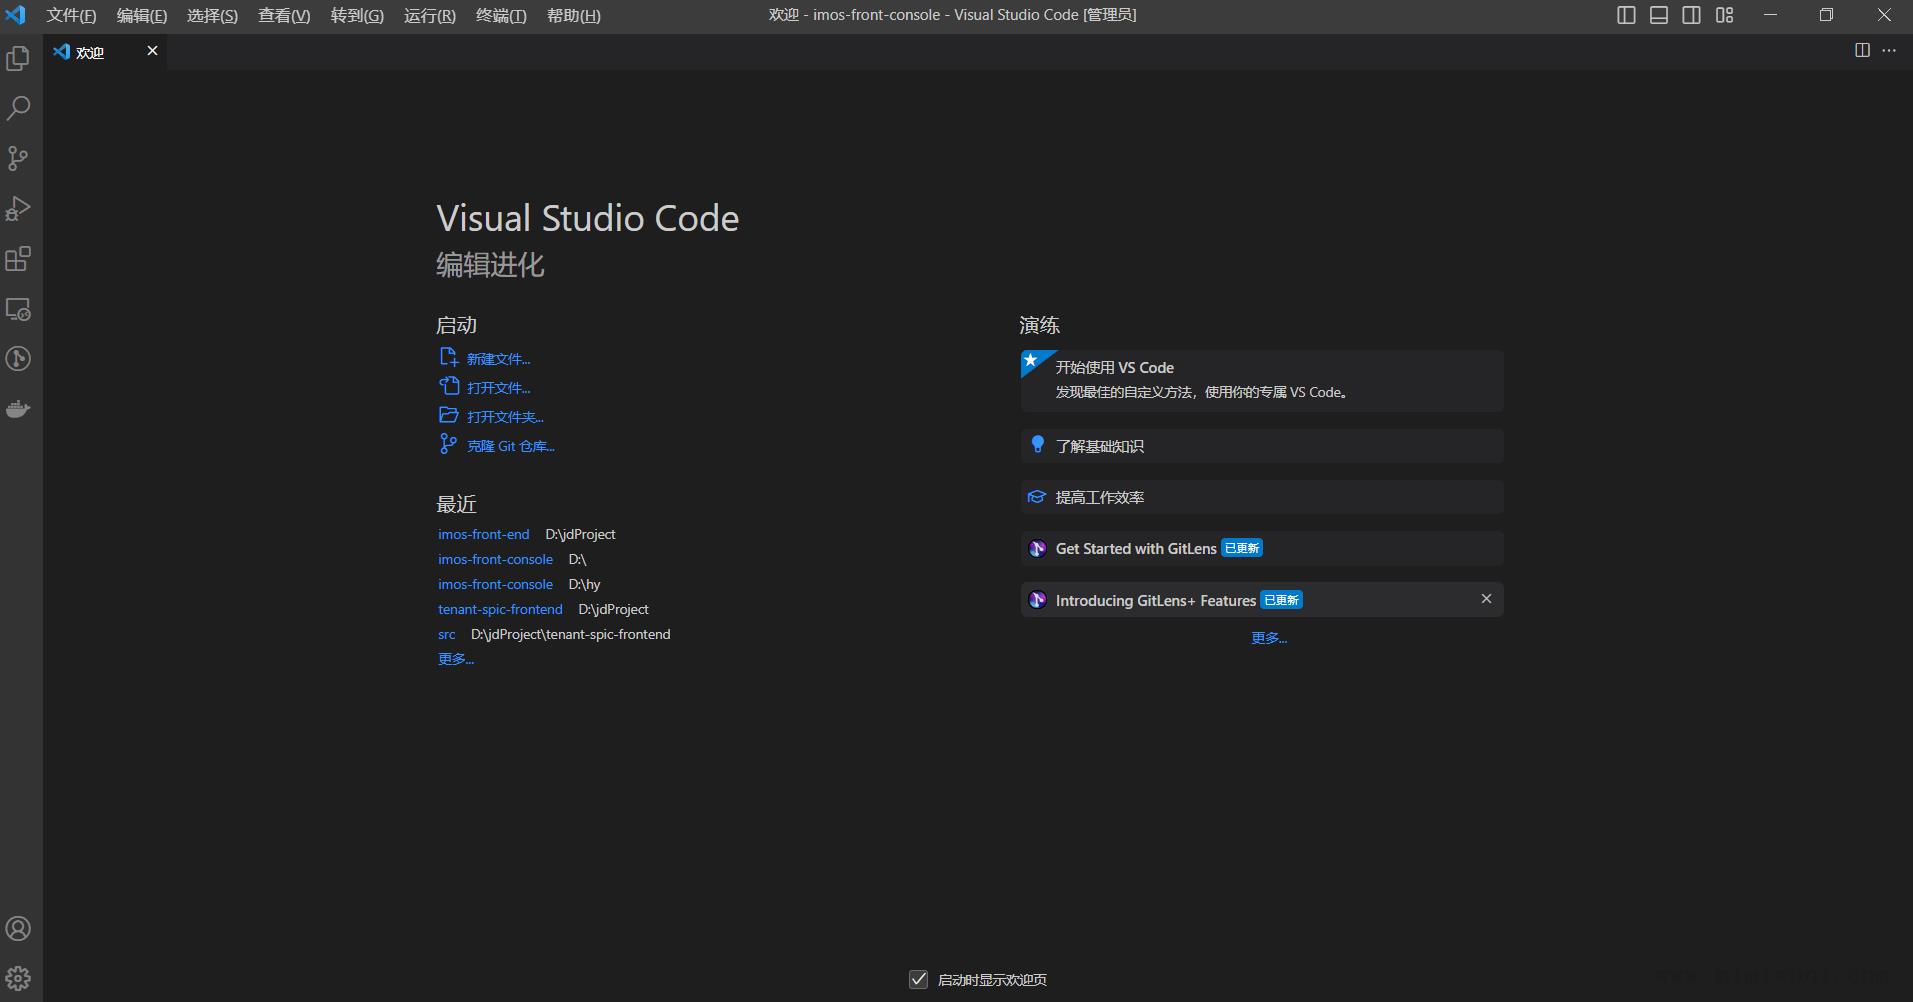Screen dimensions: 1913x1002
Task: Open the GitLens view in activity bar
Action: [x=18, y=359]
